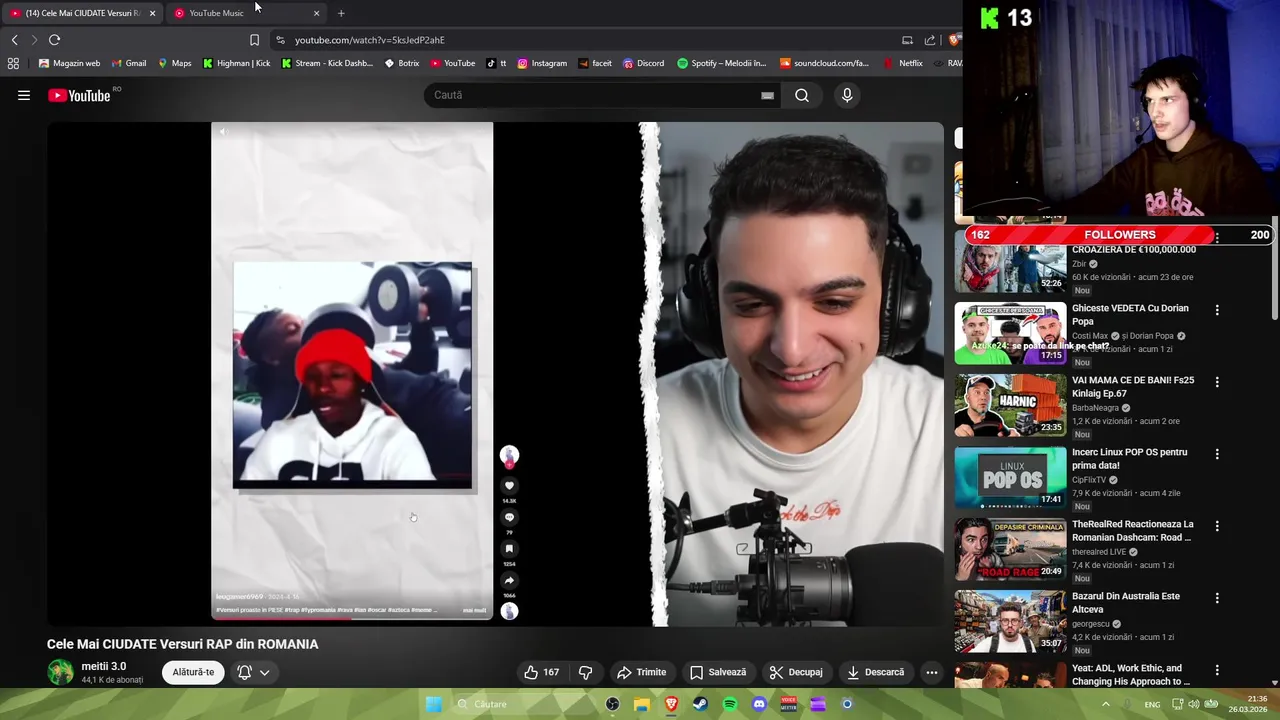Open Incerc Linux POP OS video title
This screenshot has height=720, width=1280.
pos(1130,459)
